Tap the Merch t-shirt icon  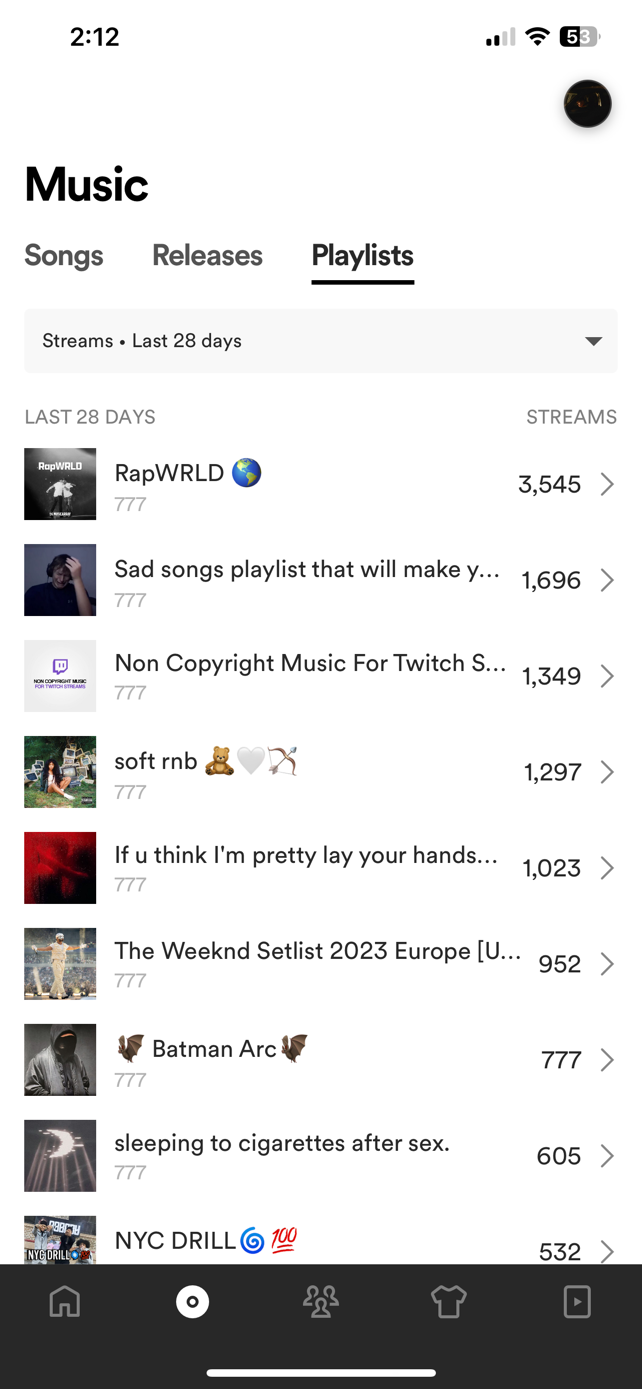pyautogui.click(x=448, y=1301)
